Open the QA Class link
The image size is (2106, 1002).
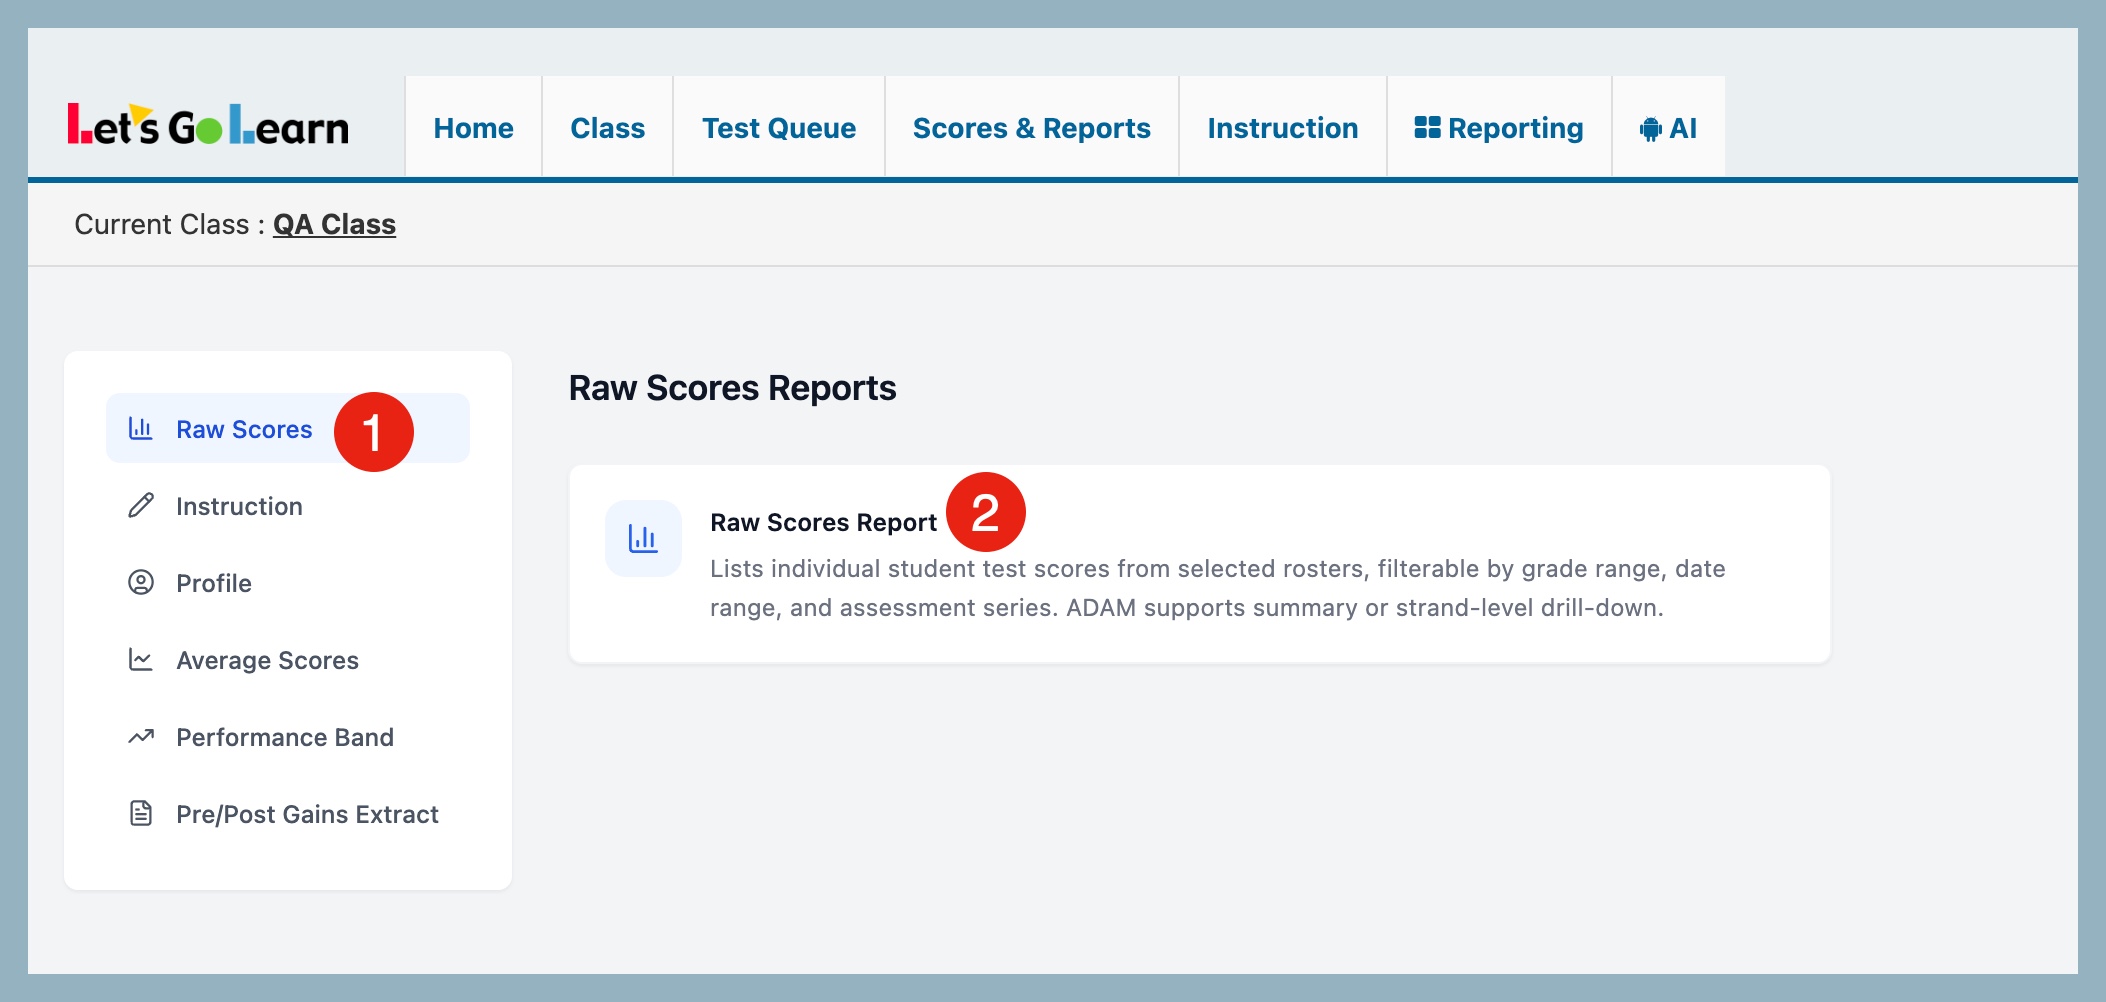tap(334, 225)
